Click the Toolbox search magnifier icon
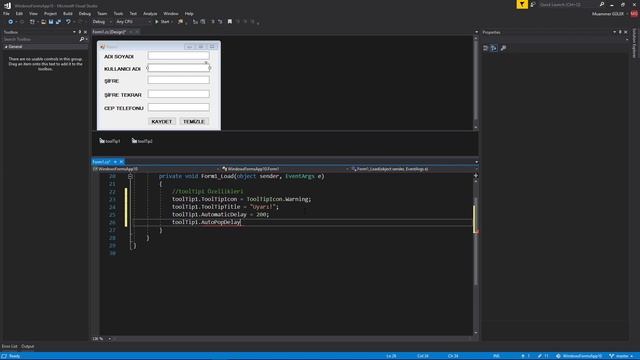 pos(82,39)
